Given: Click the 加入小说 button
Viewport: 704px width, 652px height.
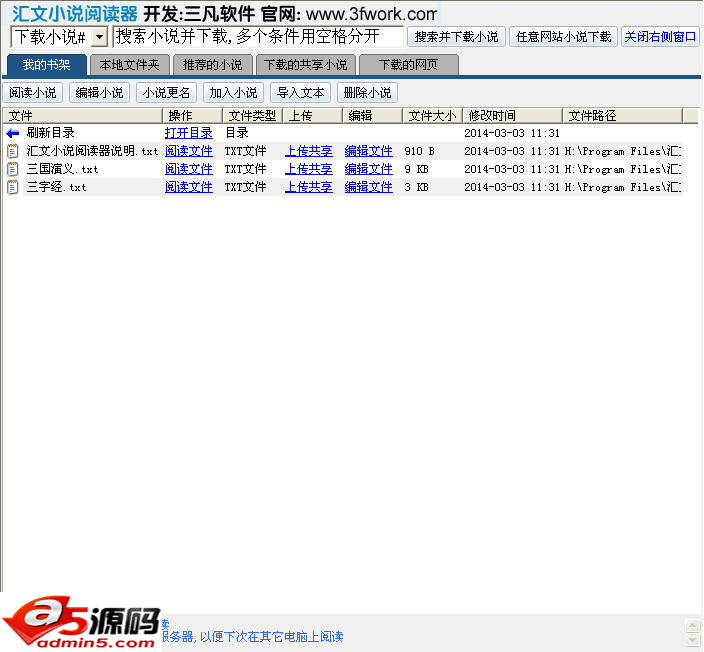Looking at the screenshot, I should tap(233, 93).
